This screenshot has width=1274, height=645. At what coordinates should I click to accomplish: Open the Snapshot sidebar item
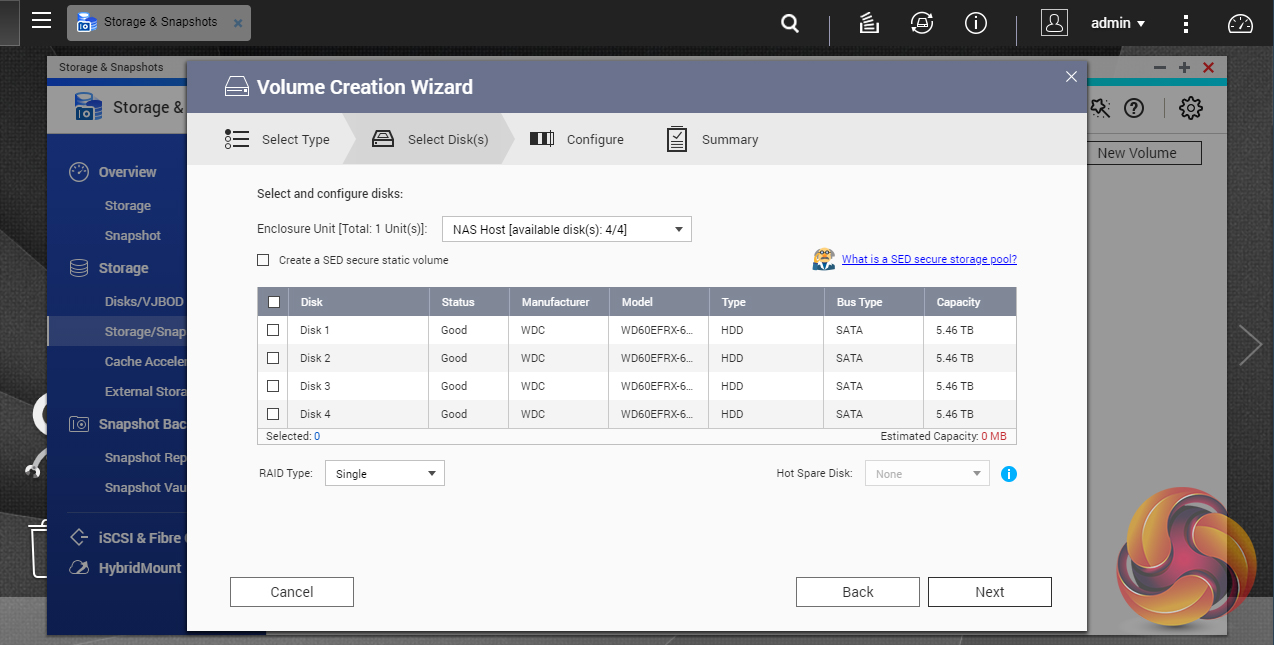[132, 236]
